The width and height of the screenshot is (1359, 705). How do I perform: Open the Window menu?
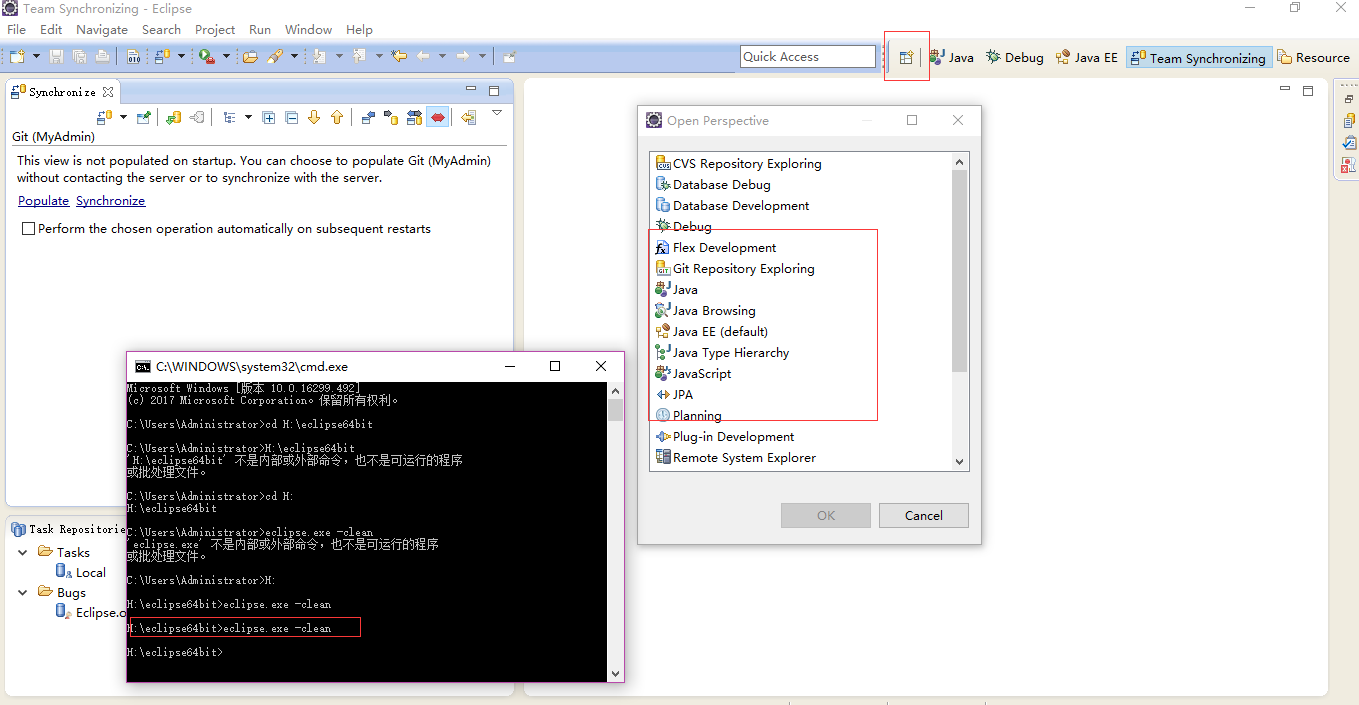tap(309, 30)
